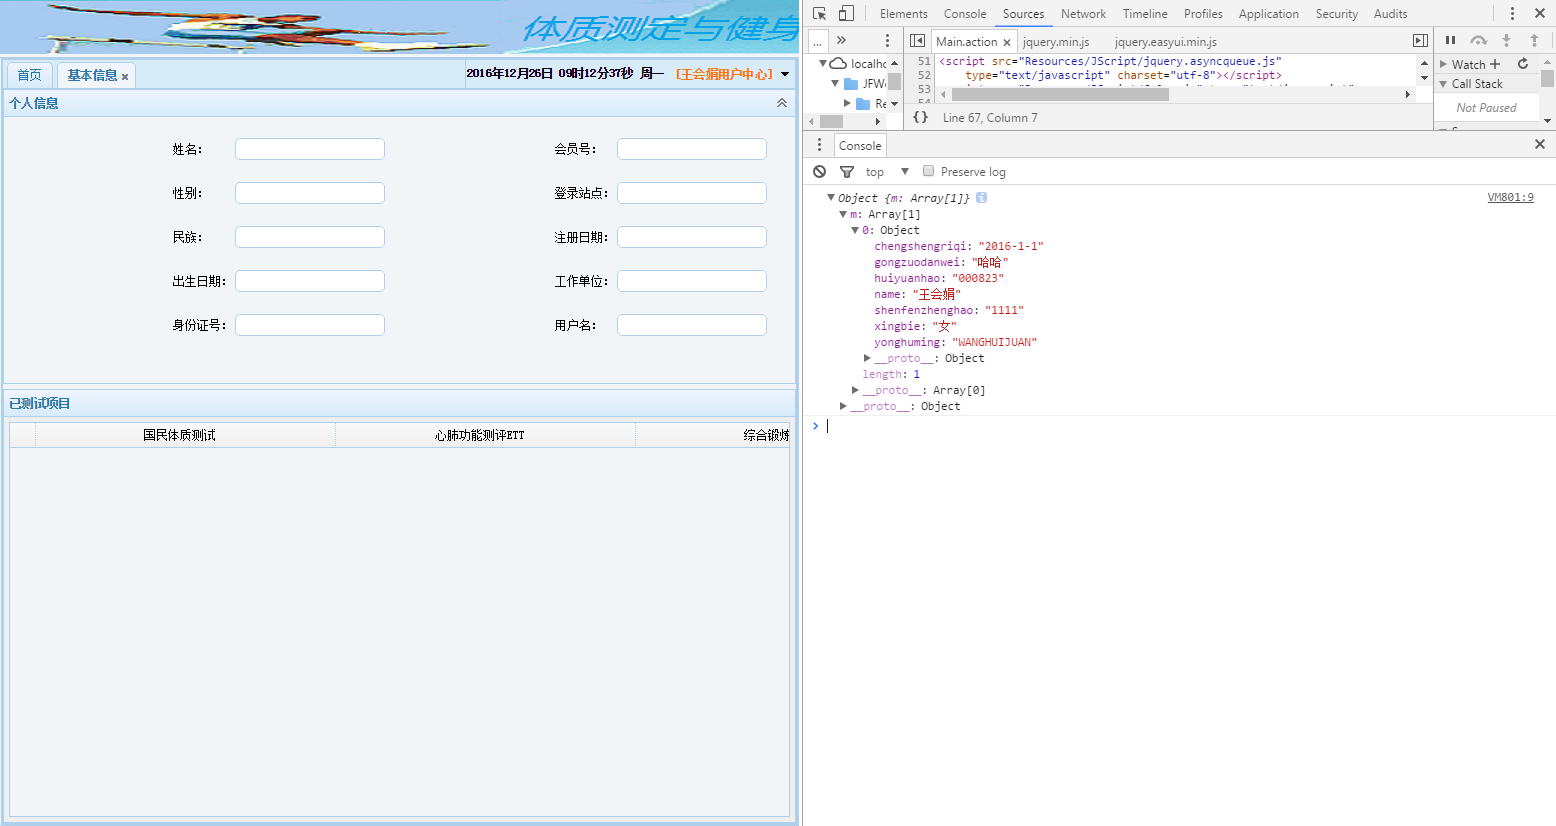This screenshot has width=1556, height=826.
Task: Focus the 会员号 input field
Action: pyautogui.click(x=692, y=149)
